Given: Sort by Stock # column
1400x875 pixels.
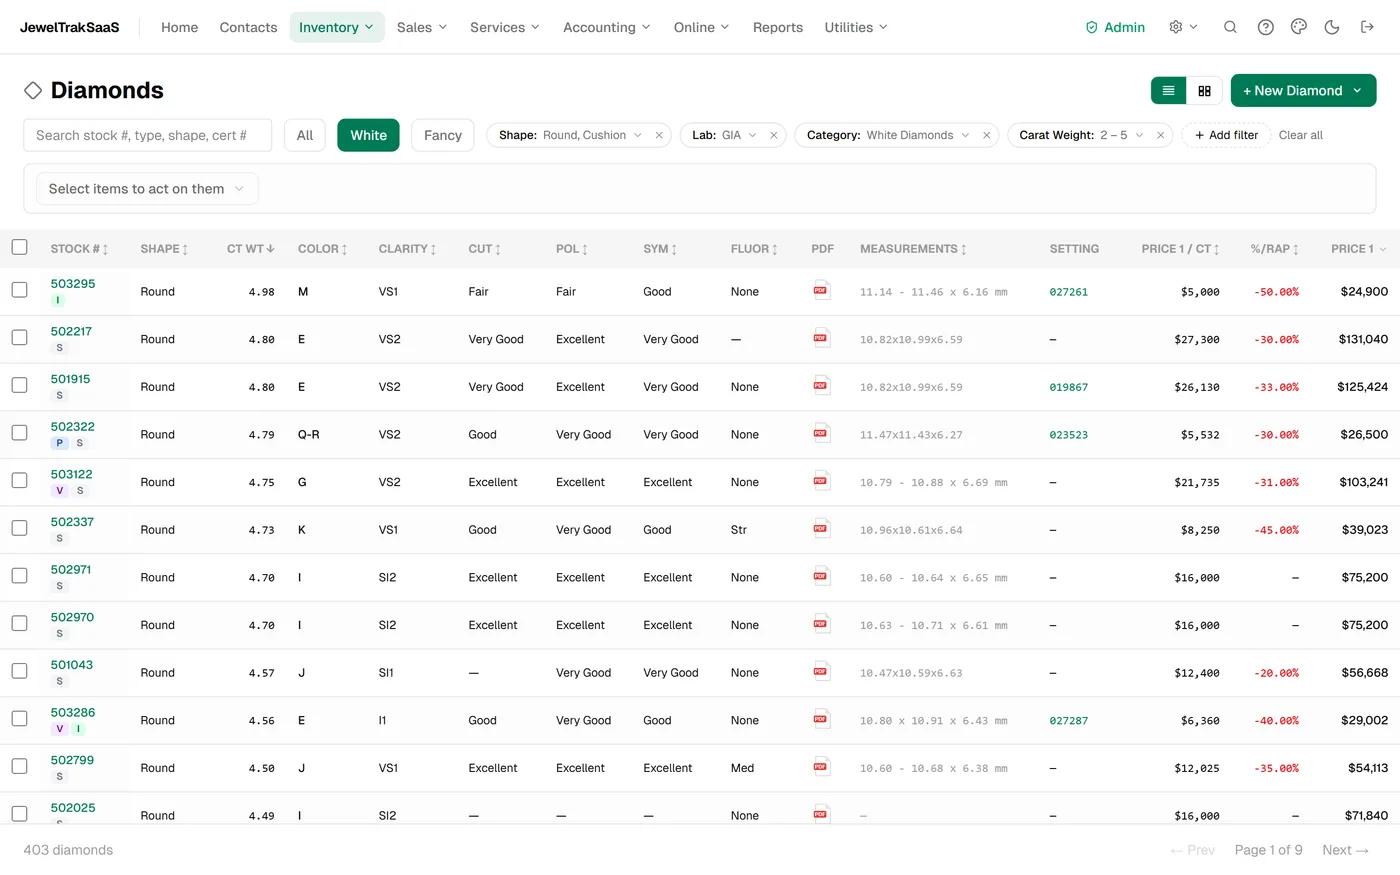Looking at the screenshot, I should (79, 249).
